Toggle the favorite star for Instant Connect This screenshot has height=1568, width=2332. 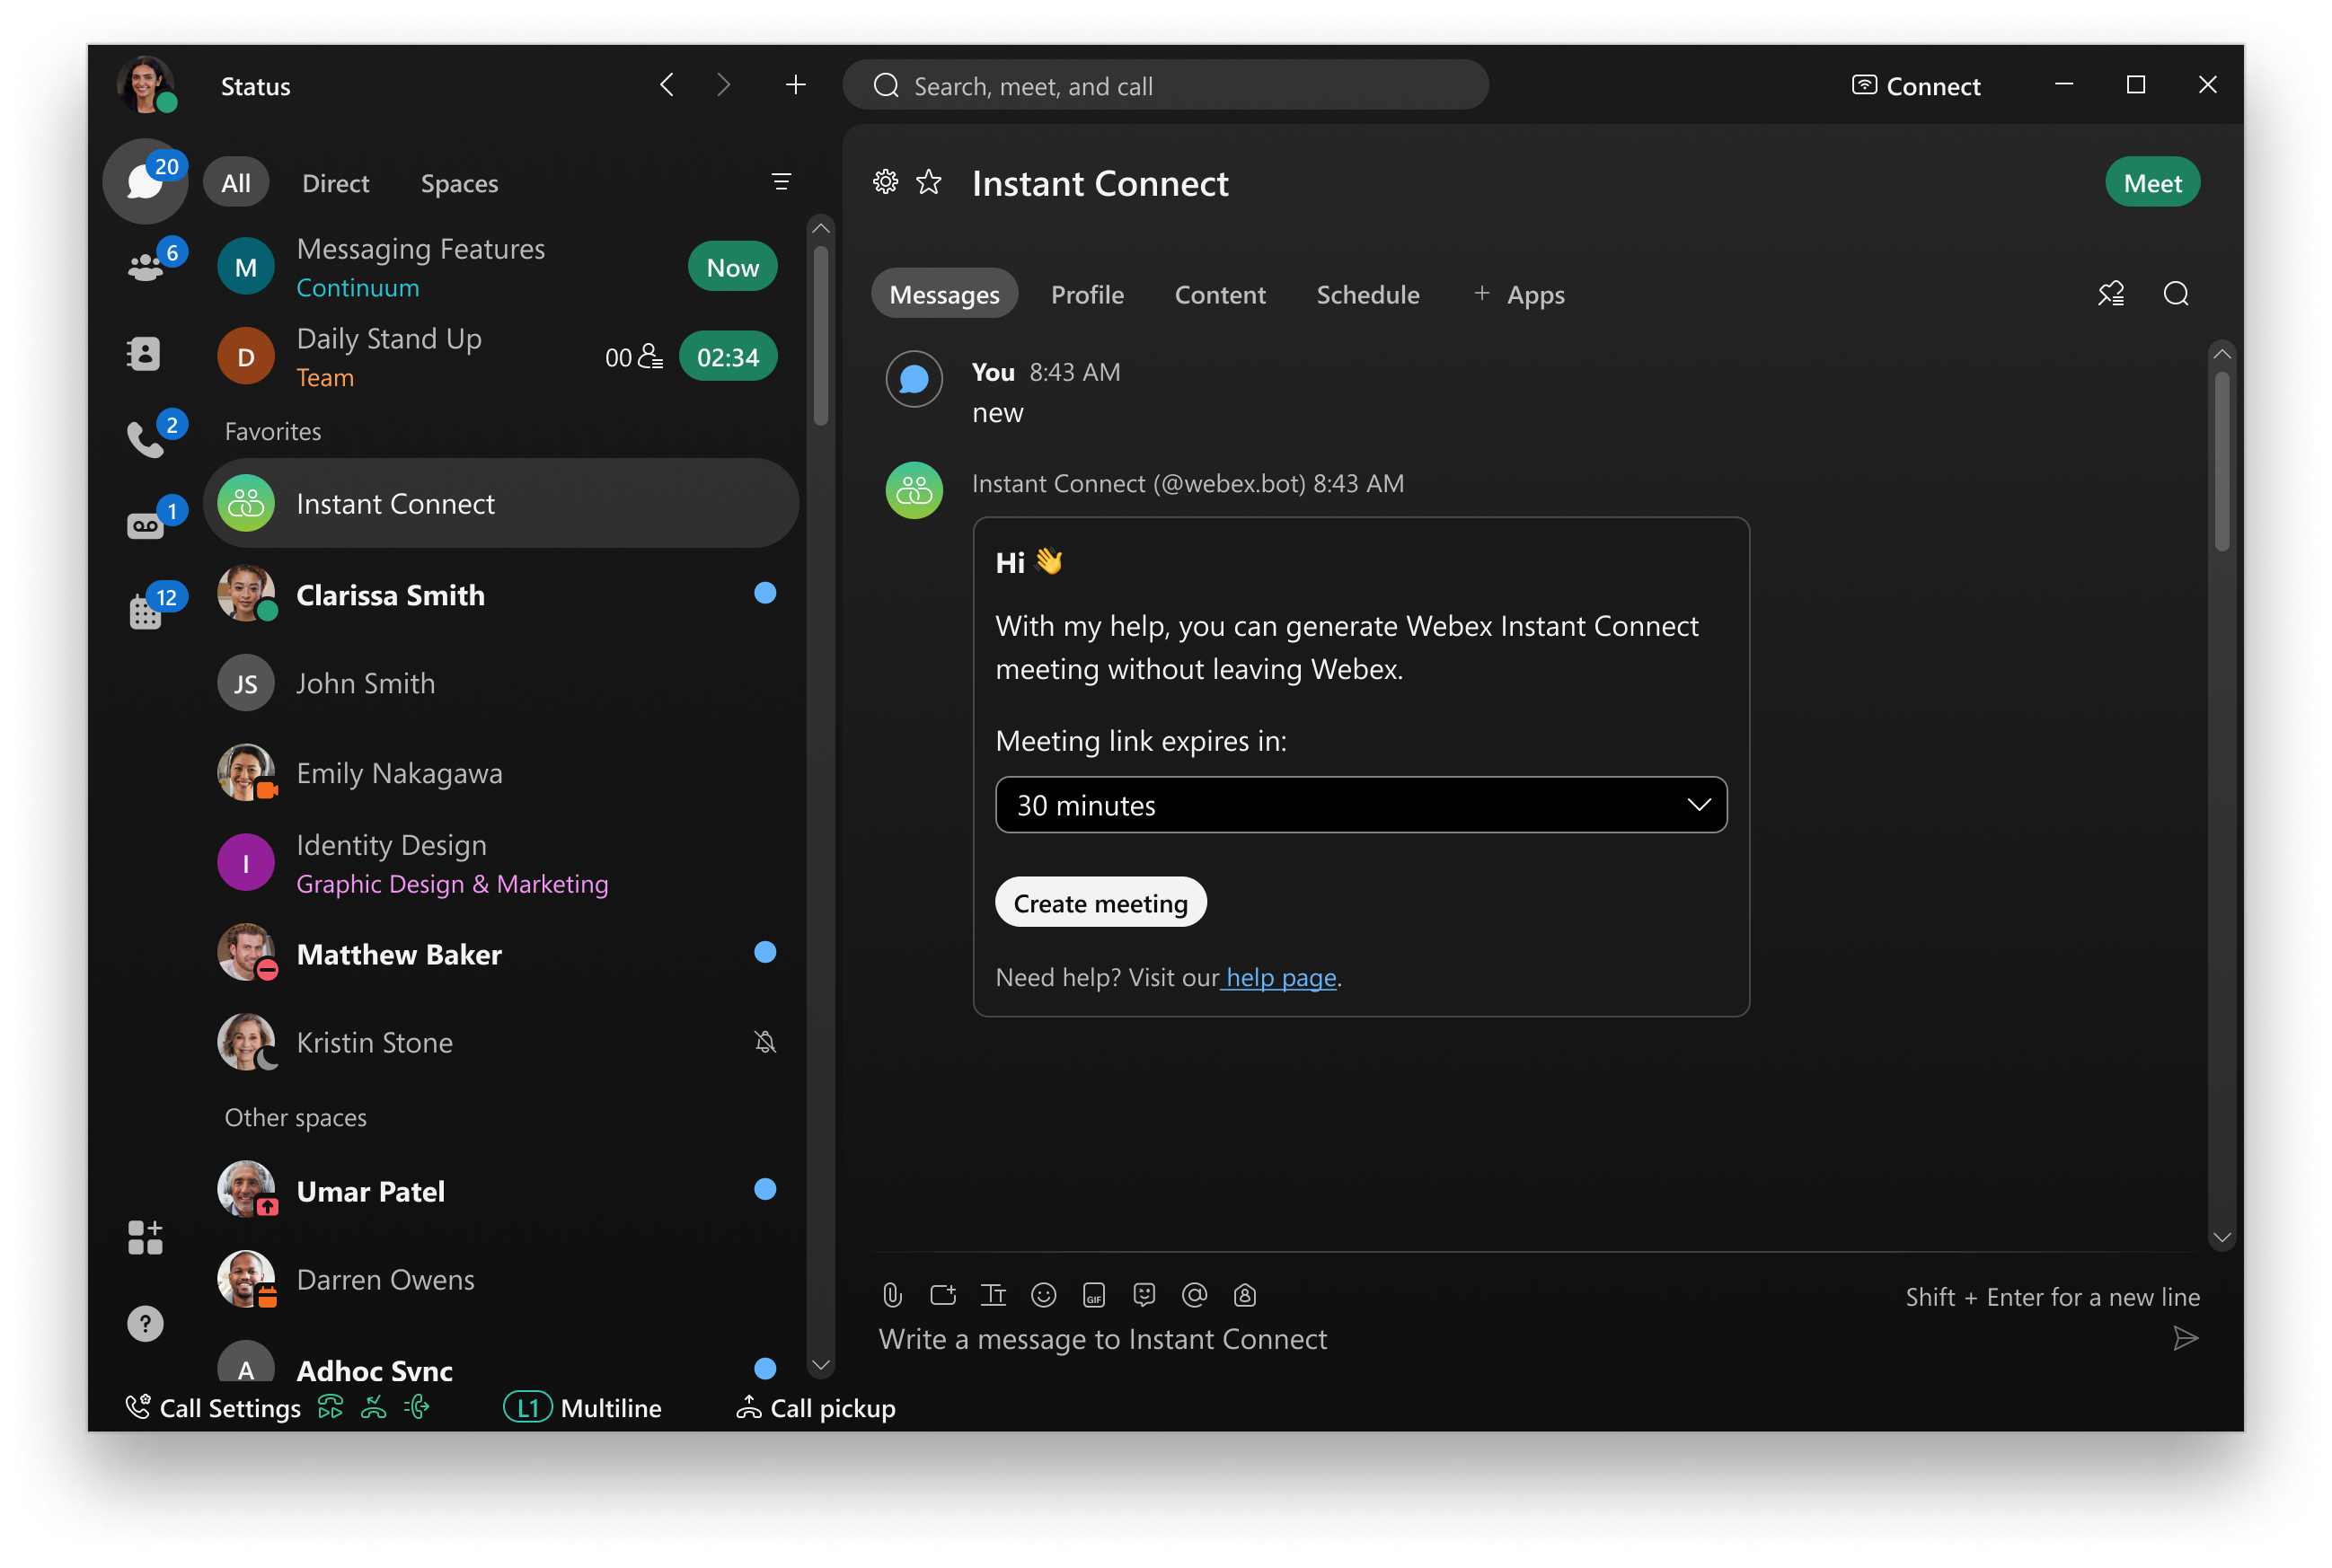[x=929, y=182]
